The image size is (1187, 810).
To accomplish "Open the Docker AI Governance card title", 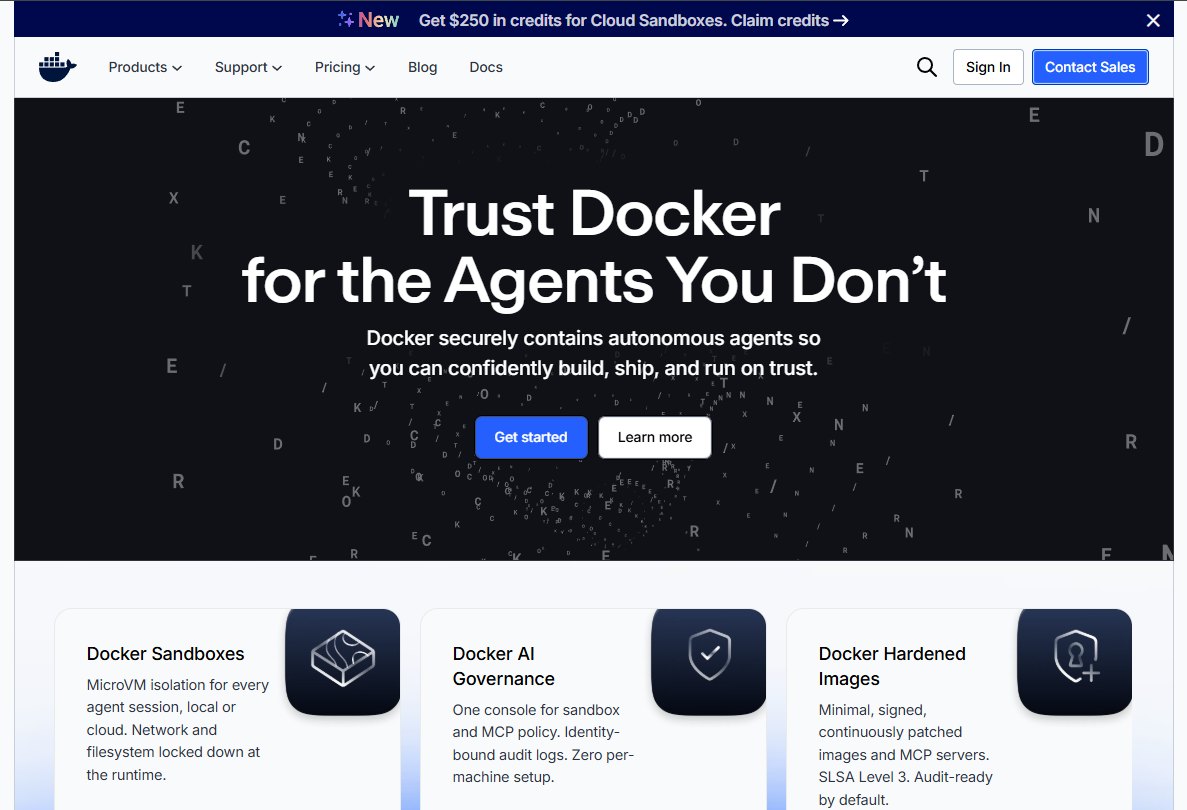I will 504,666.
